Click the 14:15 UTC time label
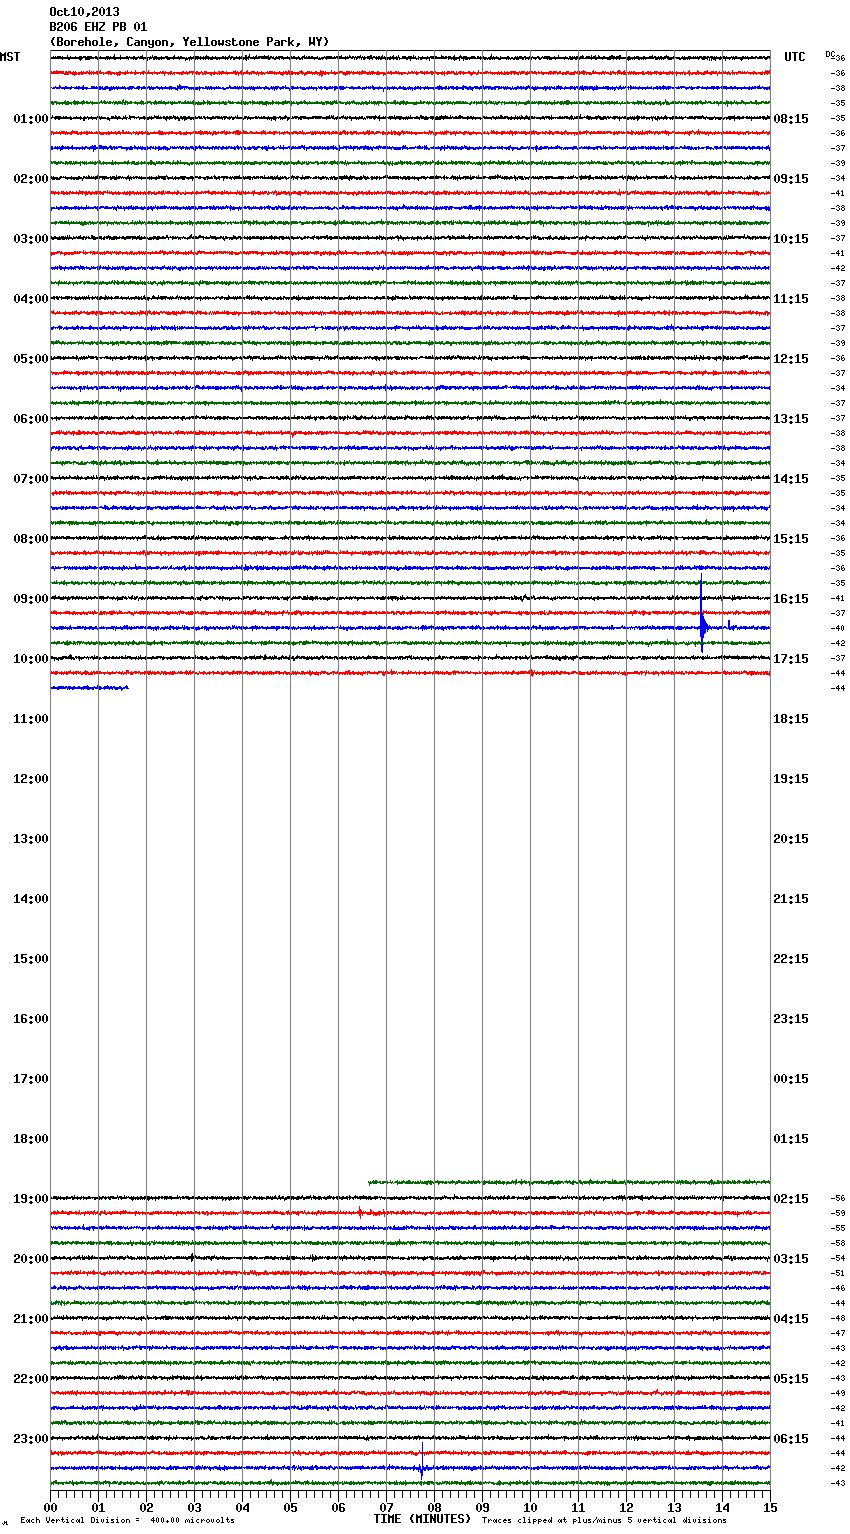850x1534 pixels. click(x=791, y=479)
